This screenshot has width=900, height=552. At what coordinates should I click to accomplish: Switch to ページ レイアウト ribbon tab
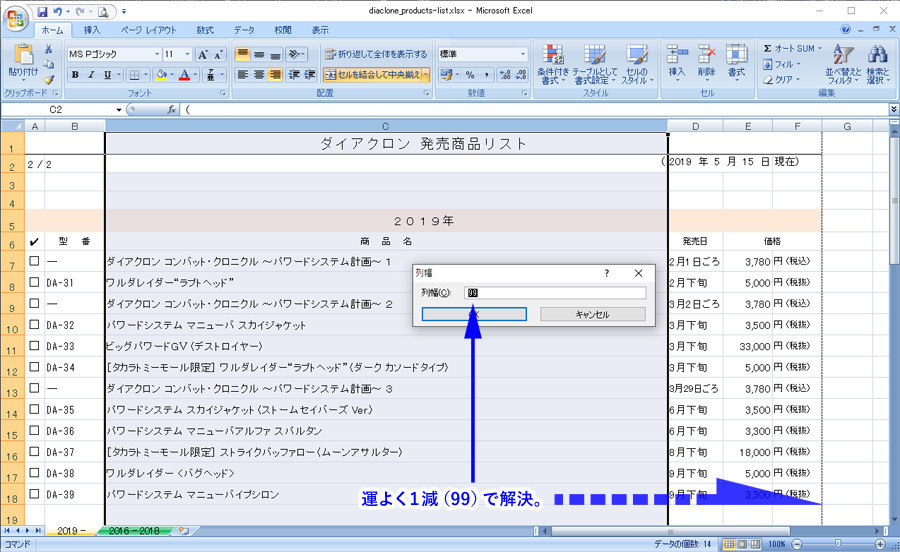pyautogui.click(x=148, y=30)
